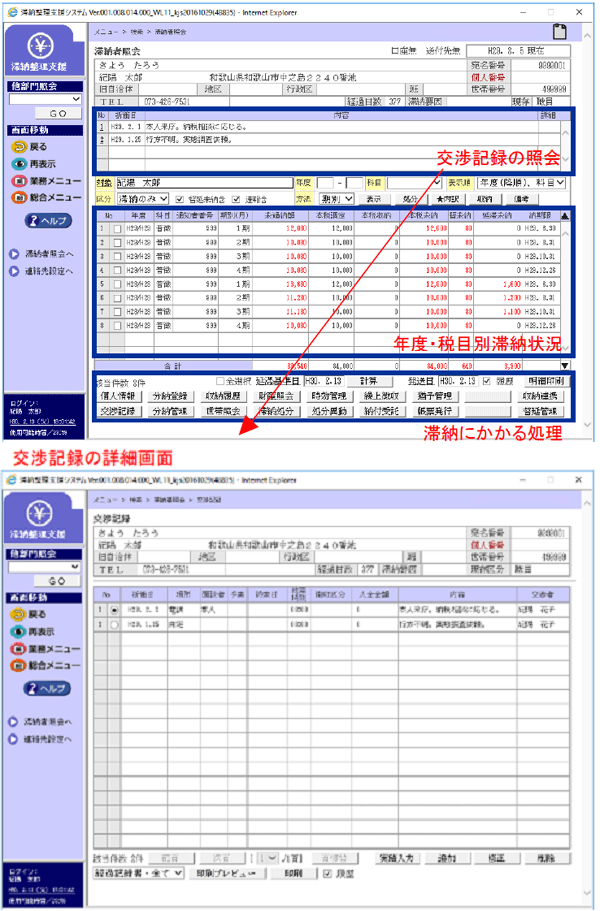The image size is (600, 911).
Task: Open 業務メニュー icon in 滞納者照会 window
Action: click(19, 181)
